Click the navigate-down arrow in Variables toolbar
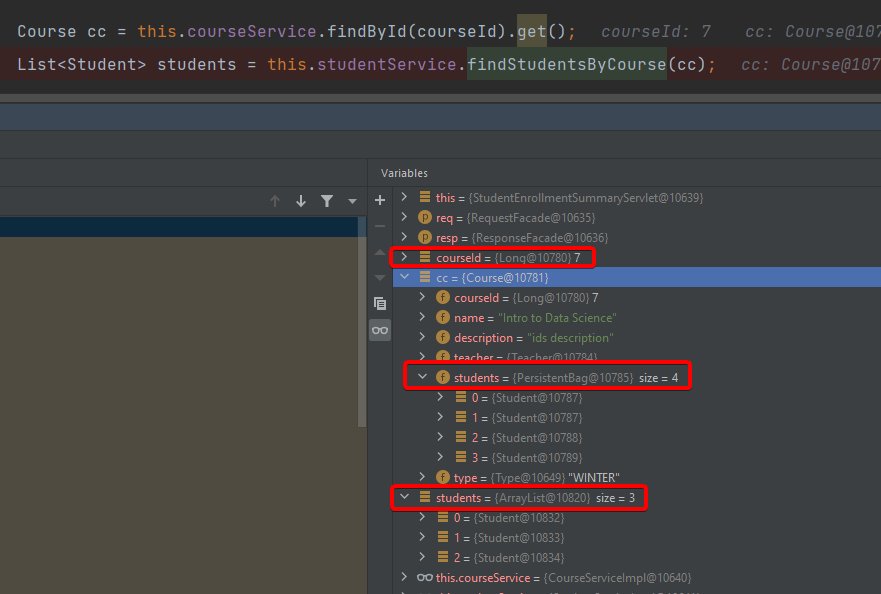The width and height of the screenshot is (881, 594). [301, 201]
